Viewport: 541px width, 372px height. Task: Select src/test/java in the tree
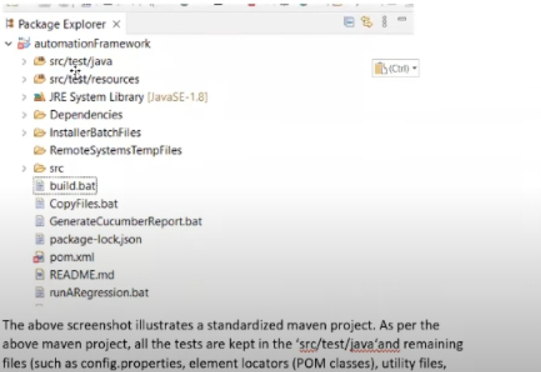(81, 62)
